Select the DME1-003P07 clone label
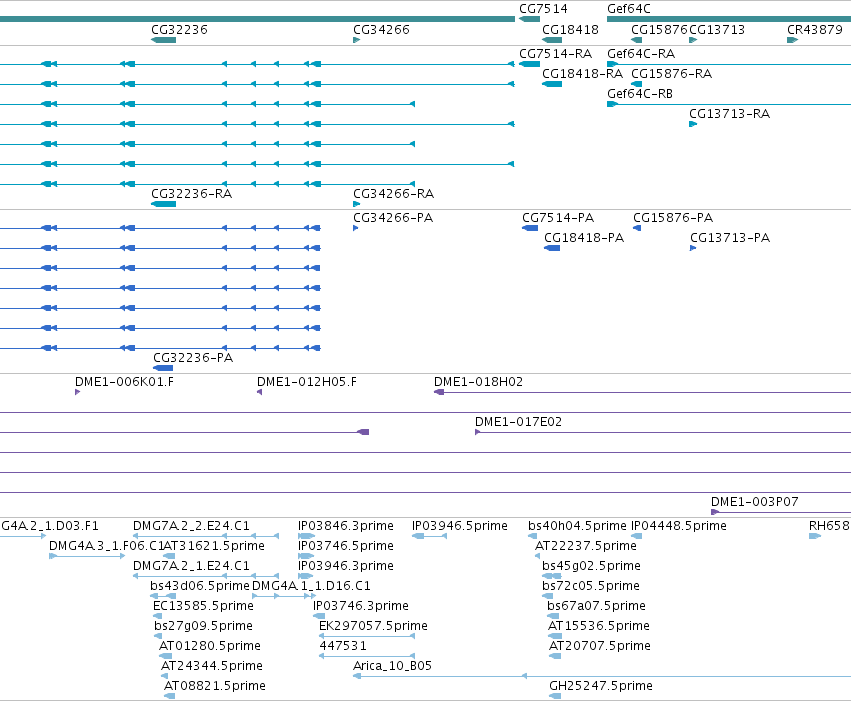851x701 pixels. click(x=754, y=502)
